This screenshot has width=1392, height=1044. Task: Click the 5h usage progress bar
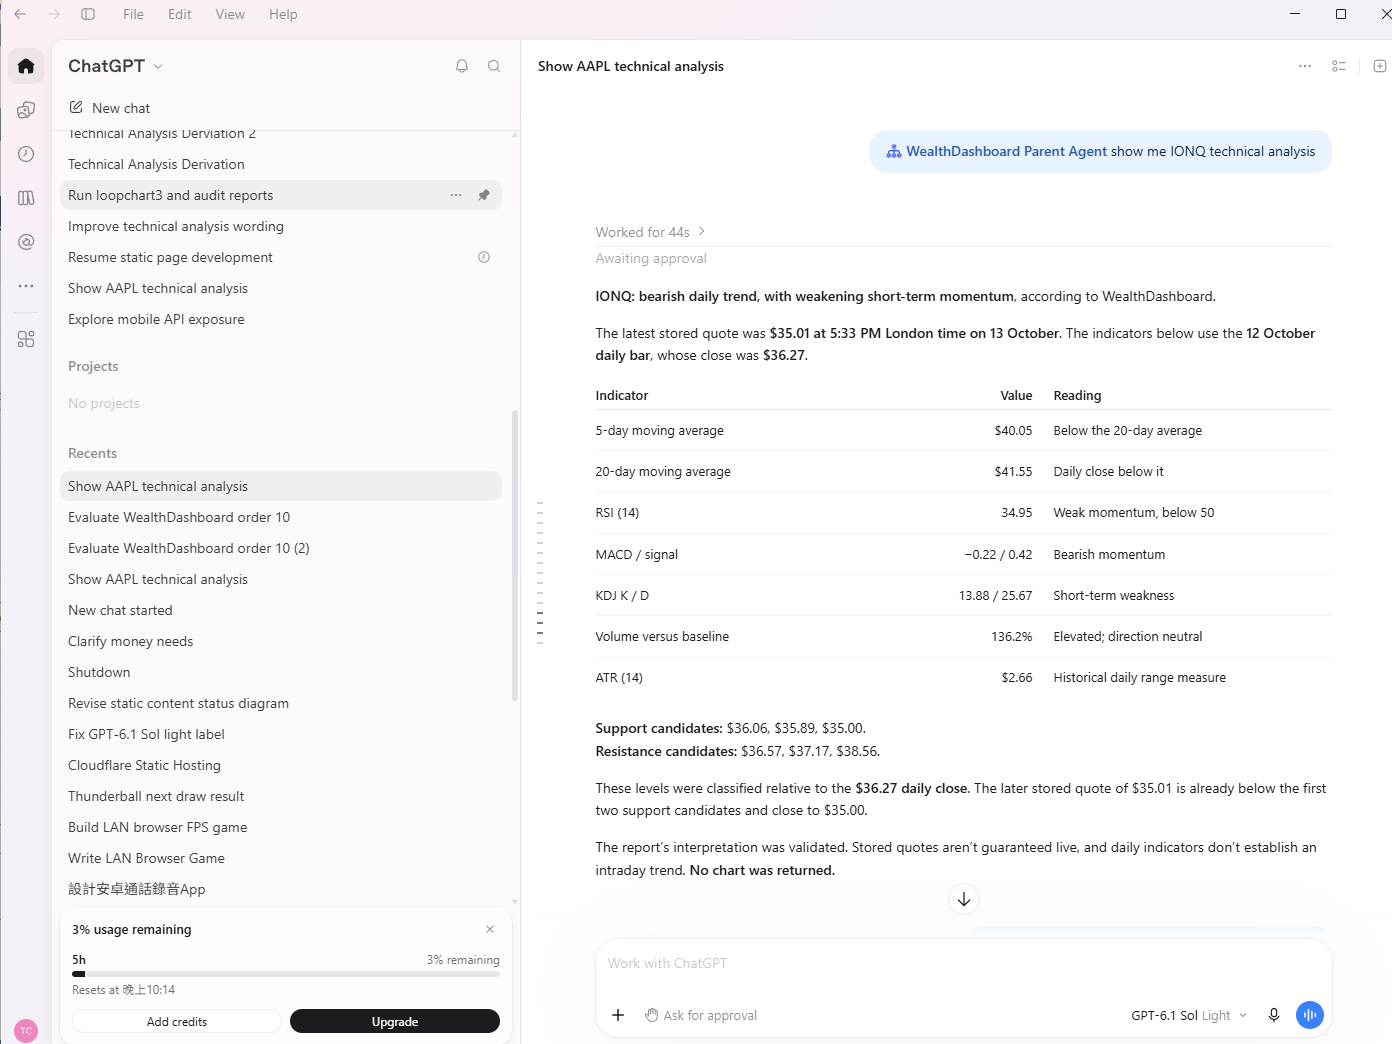[286, 973]
